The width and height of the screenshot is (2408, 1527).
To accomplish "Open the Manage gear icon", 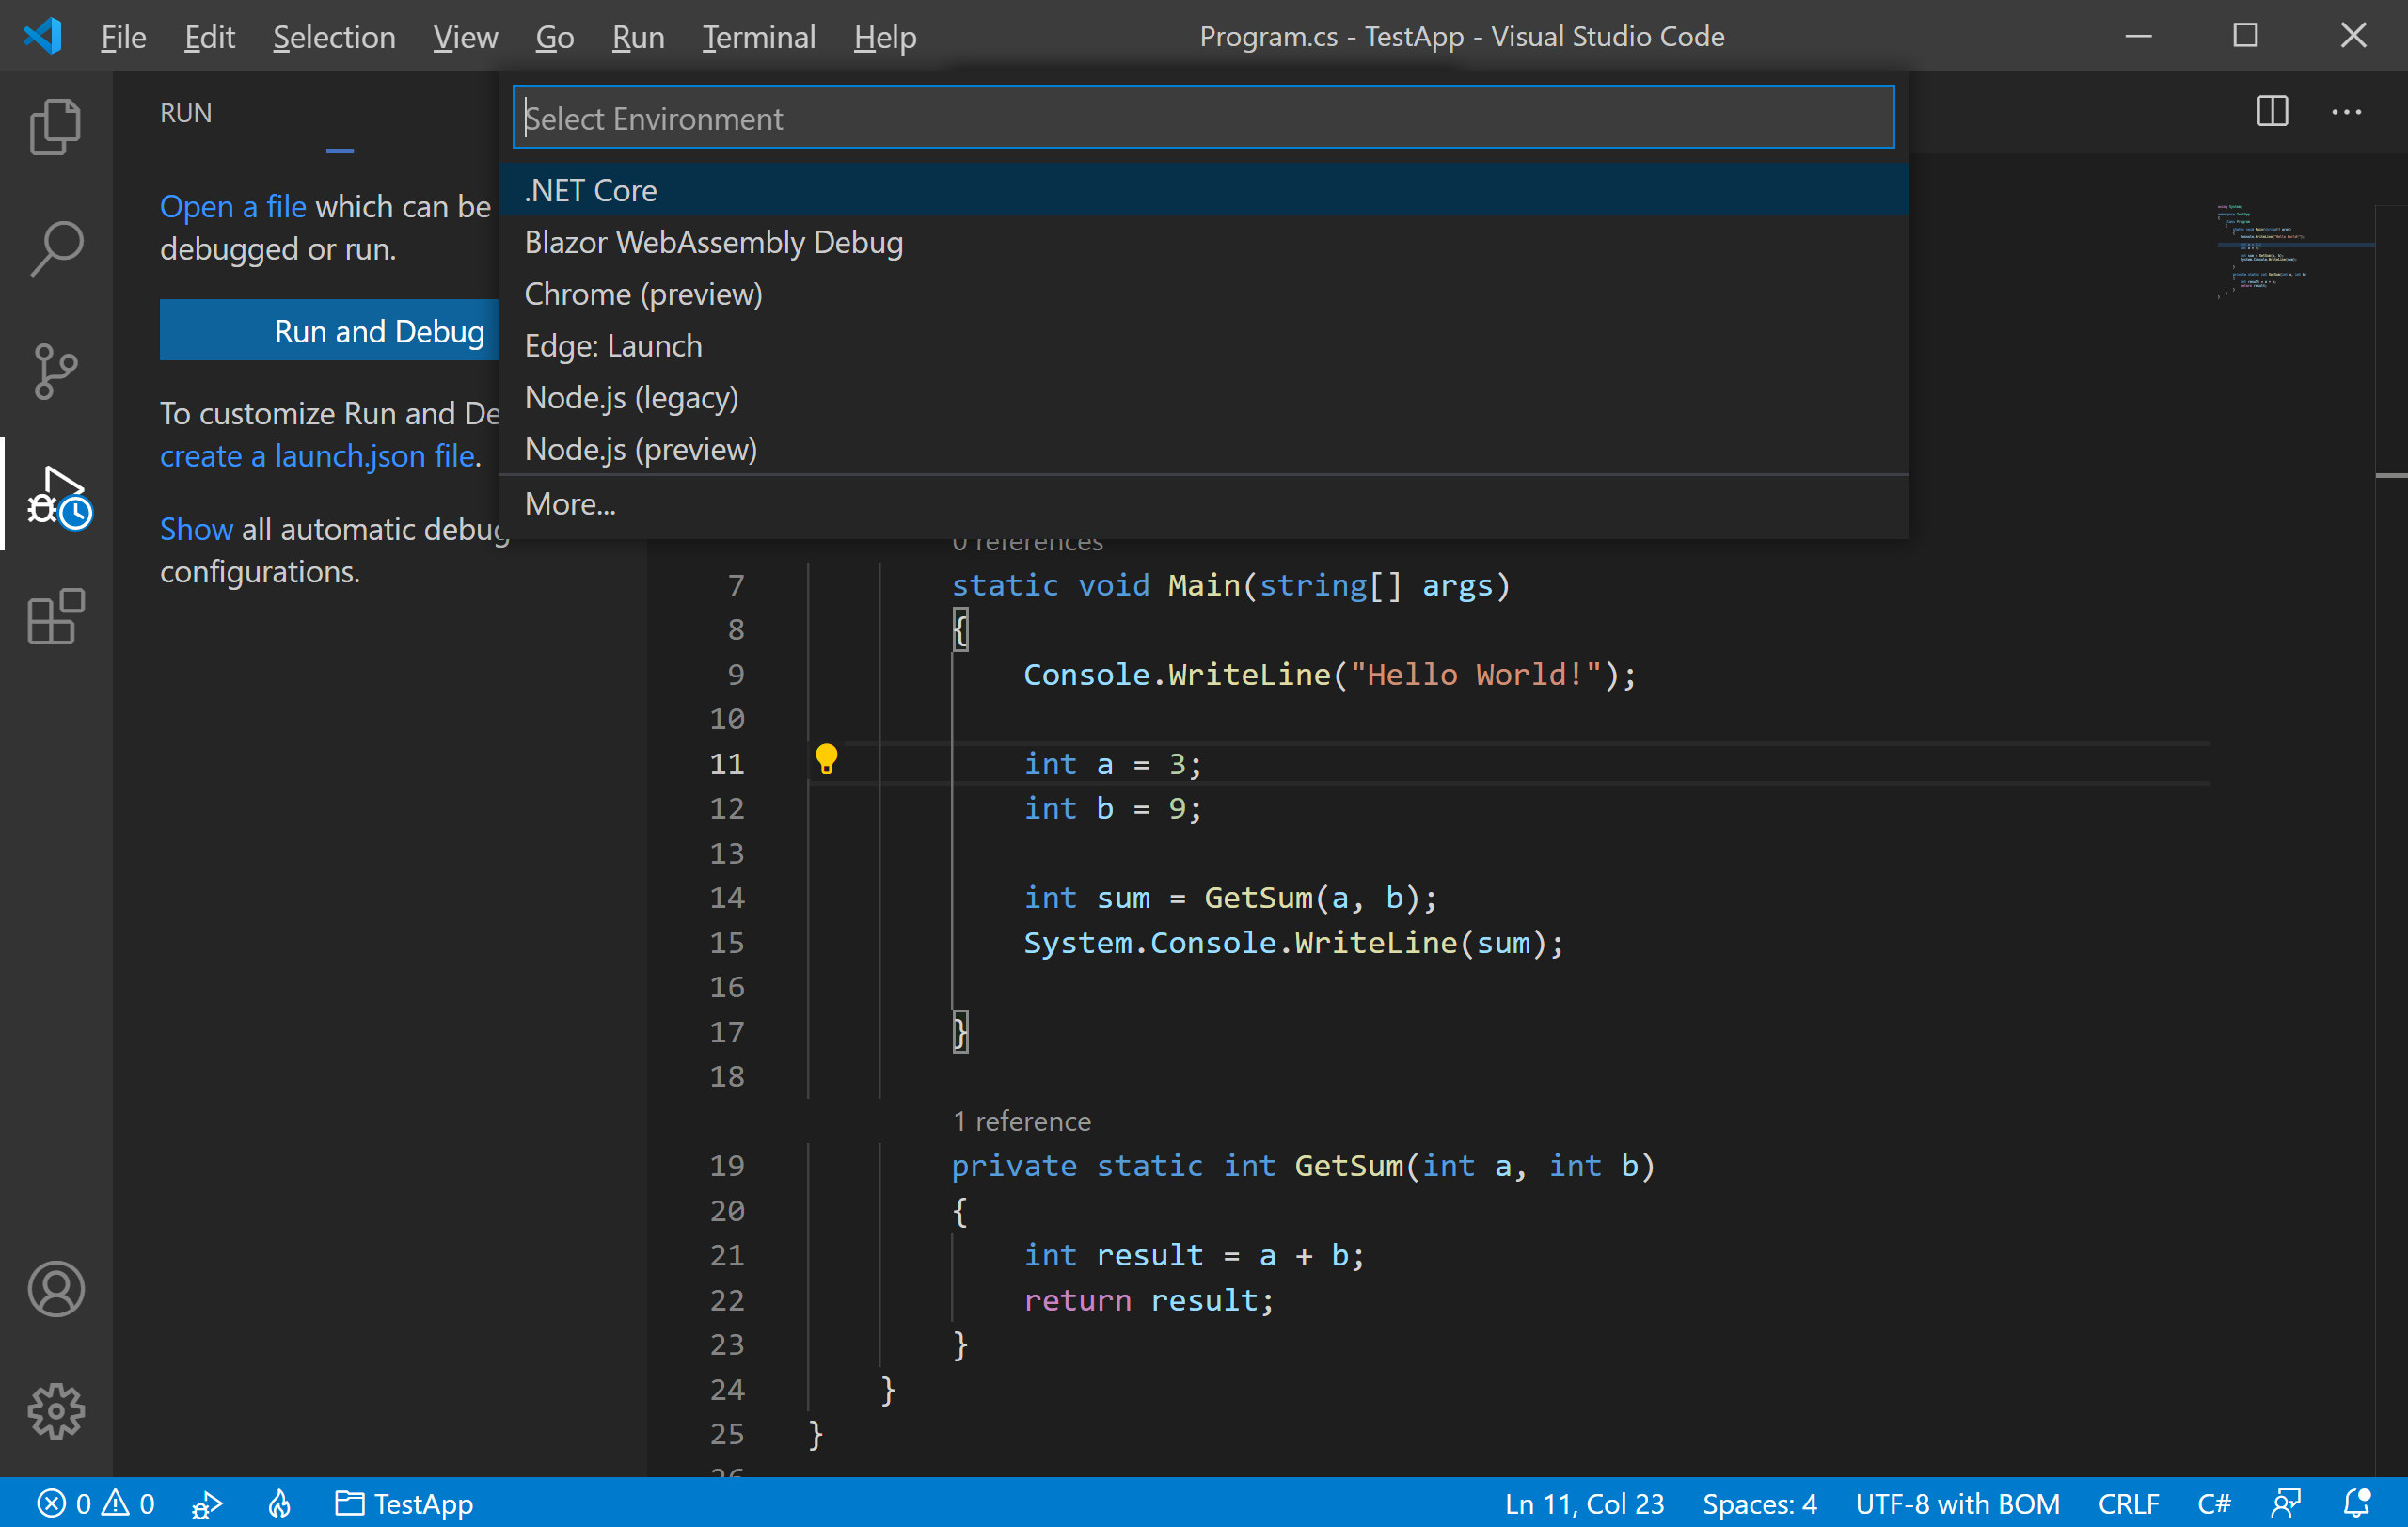I will click(x=55, y=1411).
